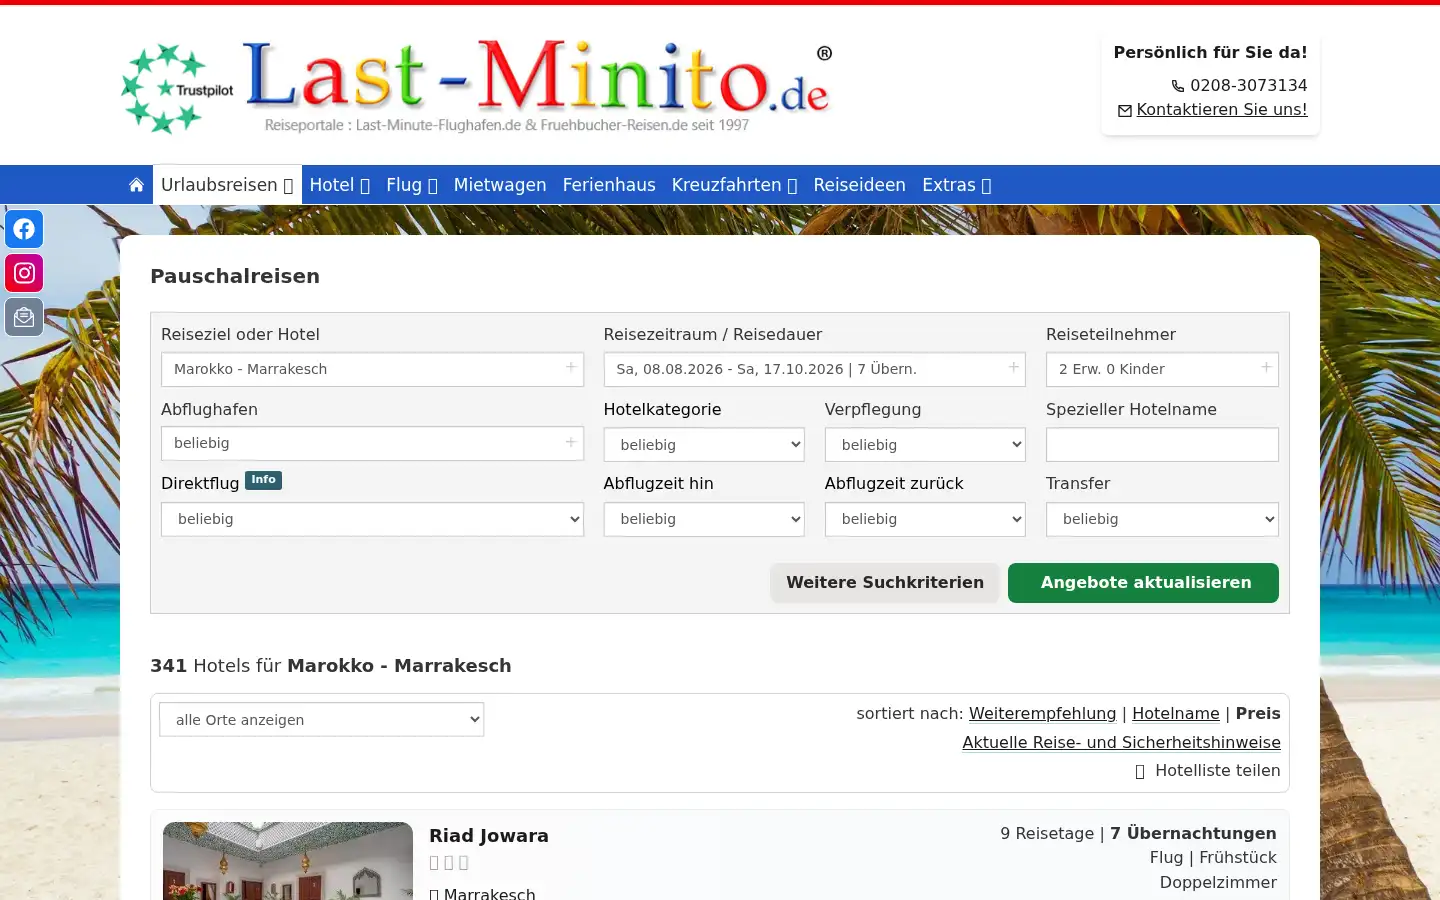The width and height of the screenshot is (1440, 900).
Task: Open the Abflugzeit zurück dropdown
Action: 925,519
